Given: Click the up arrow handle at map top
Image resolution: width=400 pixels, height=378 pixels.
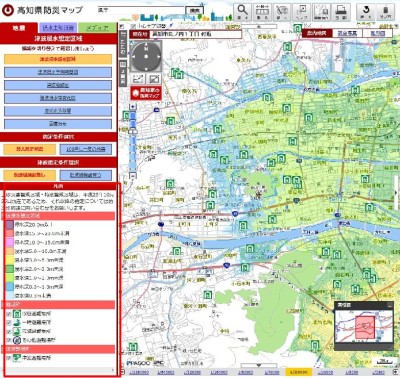Looking at the screenshot, I should point(259,26).
